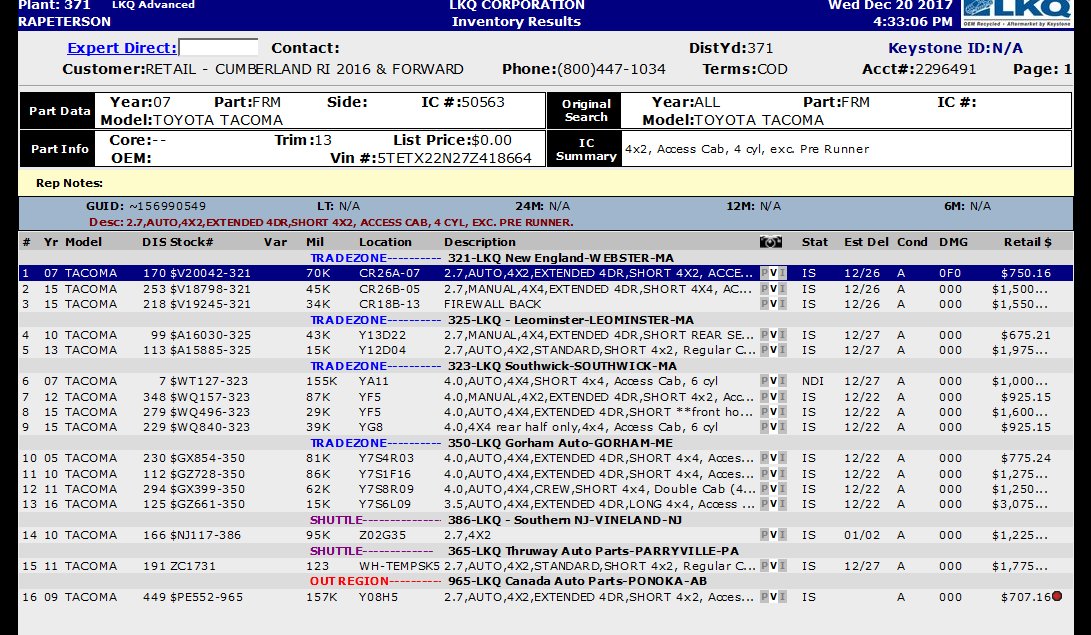The height and width of the screenshot is (635, 1091).
Task: Click the camera icon in the column header
Action: (x=770, y=242)
